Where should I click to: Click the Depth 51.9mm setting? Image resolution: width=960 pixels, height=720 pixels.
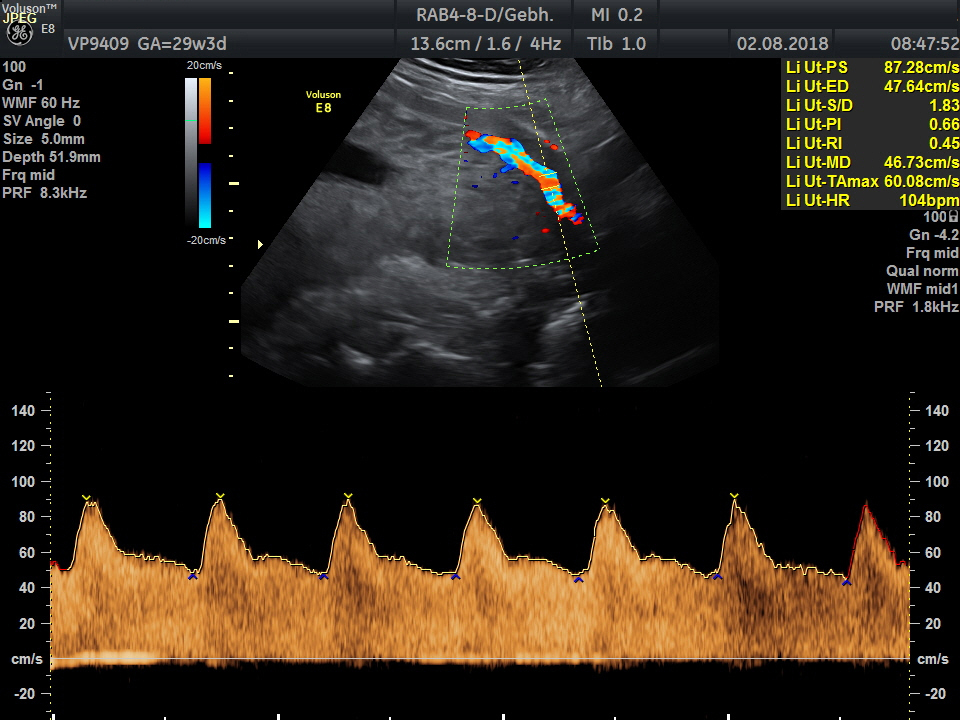(x=51, y=157)
